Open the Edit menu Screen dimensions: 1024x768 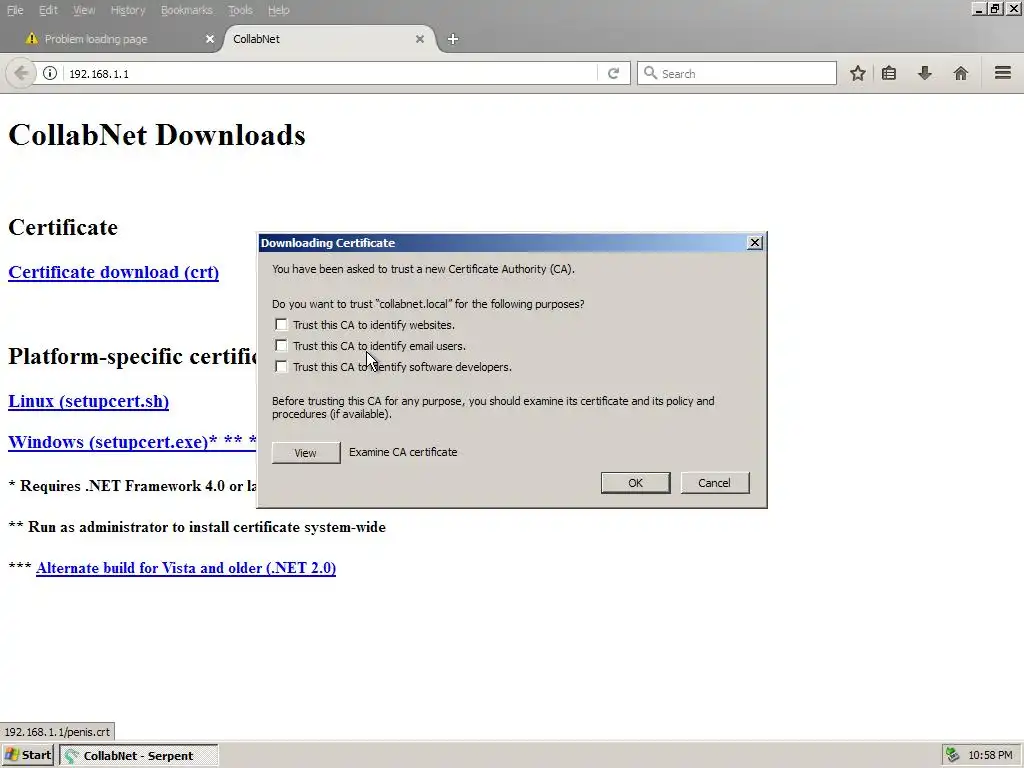[x=48, y=10]
